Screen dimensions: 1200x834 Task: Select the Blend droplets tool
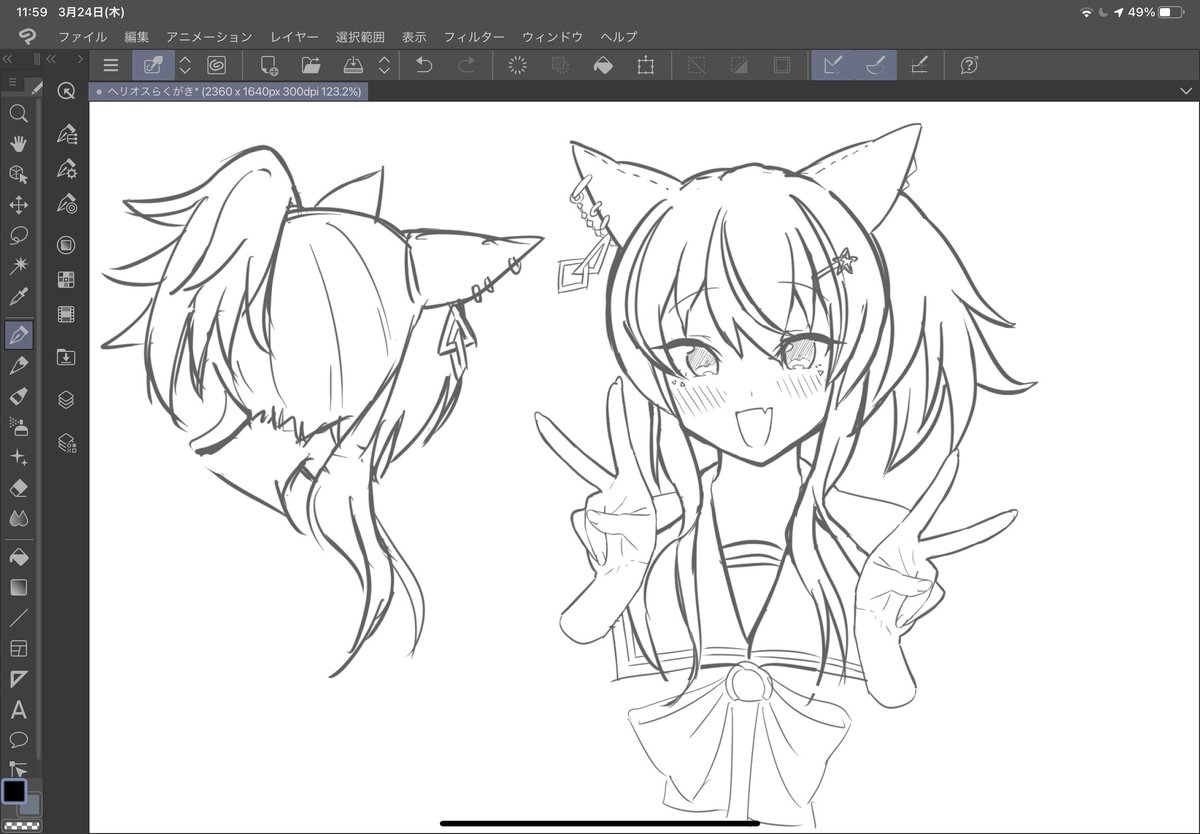click(18, 518)
